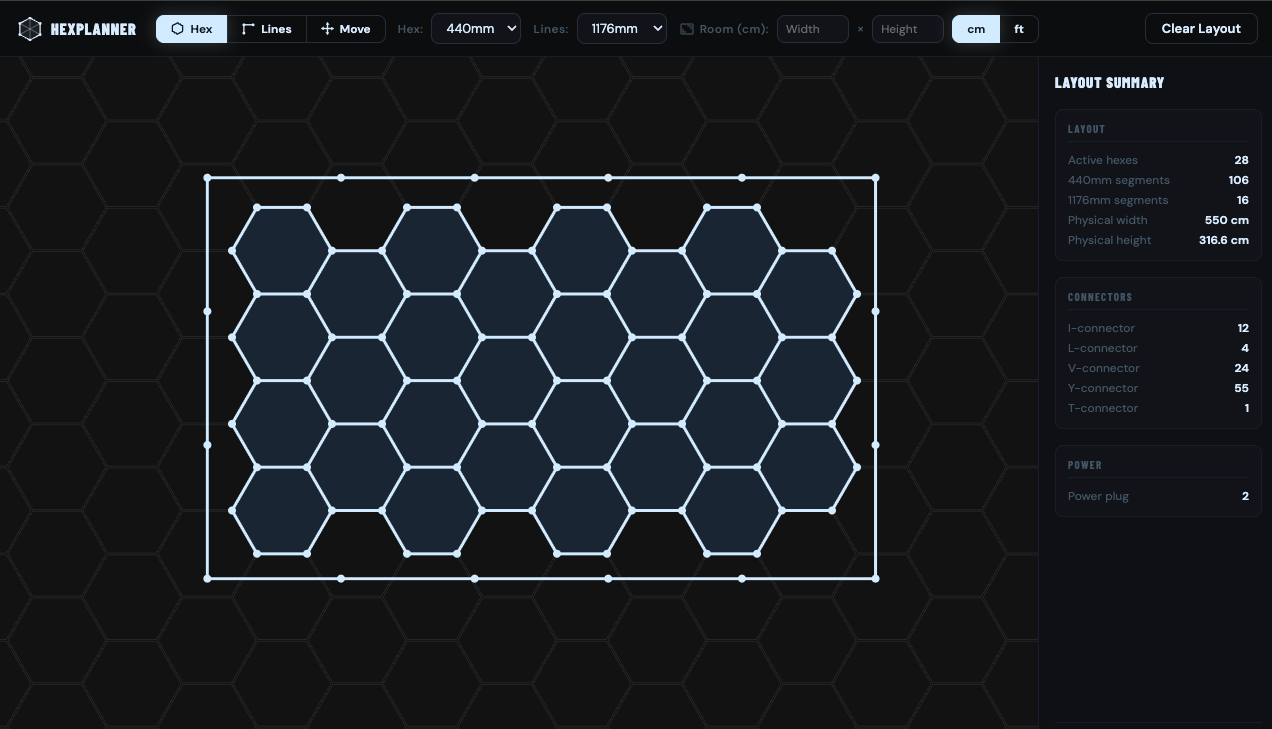Click the Active hexes value 28

(1241, 160)
